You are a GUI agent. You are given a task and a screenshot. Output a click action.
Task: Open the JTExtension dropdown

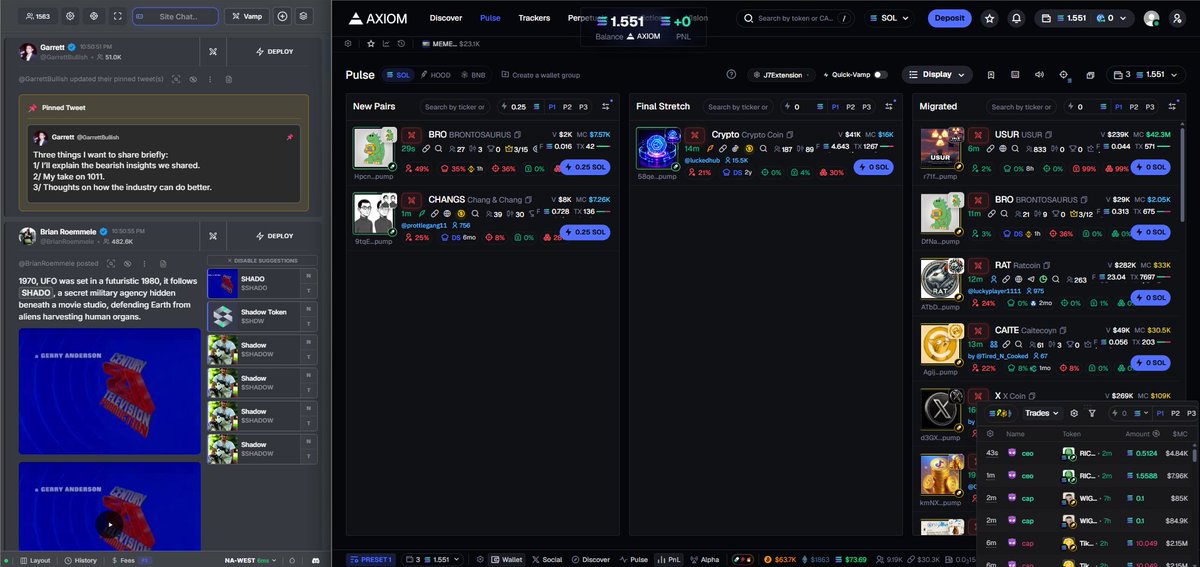click(781, 75)
